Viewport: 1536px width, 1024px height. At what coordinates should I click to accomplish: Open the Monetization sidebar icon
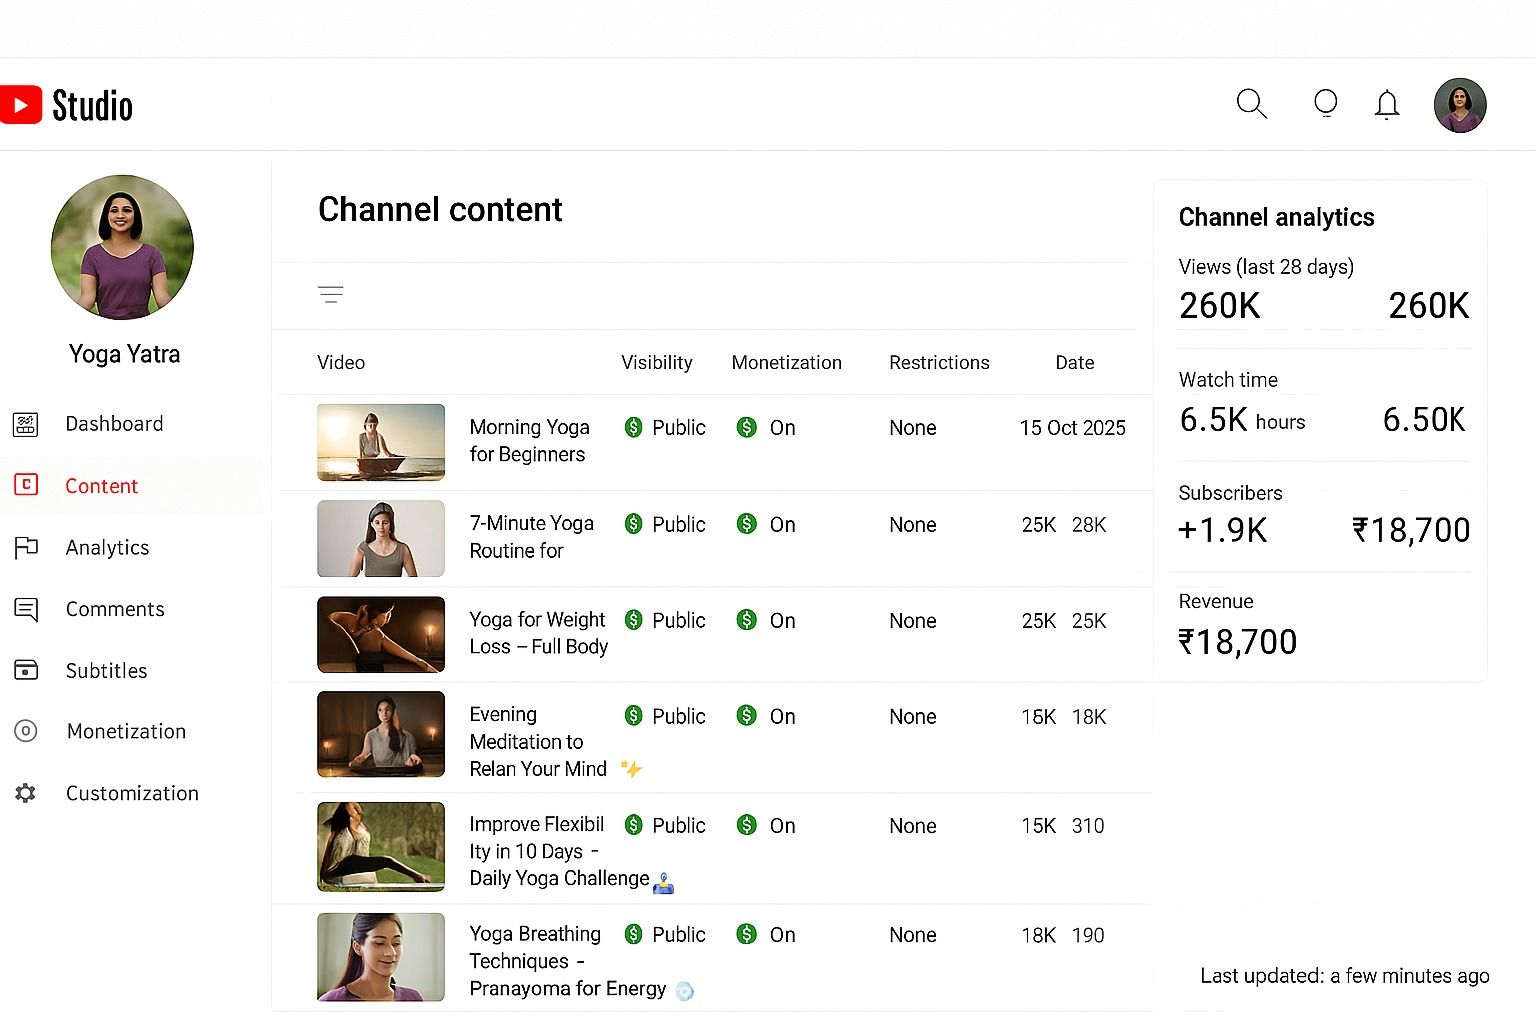pyautogui.click(x=25, y=731)
